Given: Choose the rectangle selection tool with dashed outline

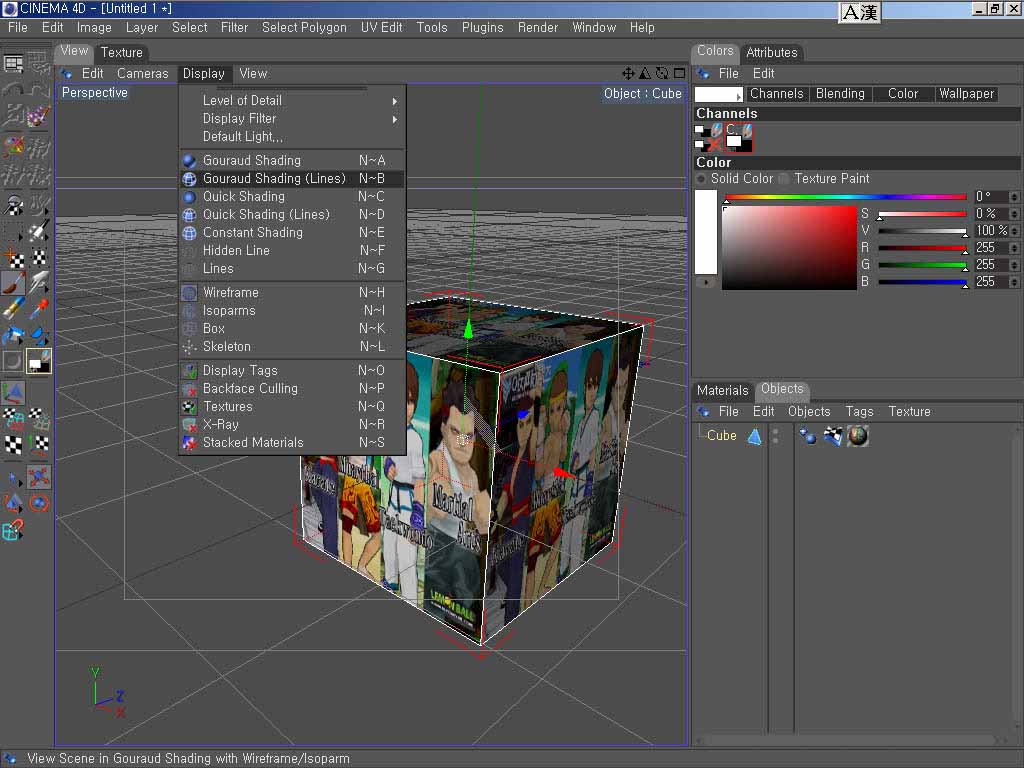Looking at the screenshot, I should pyautogui.click(x=13, y=231).
